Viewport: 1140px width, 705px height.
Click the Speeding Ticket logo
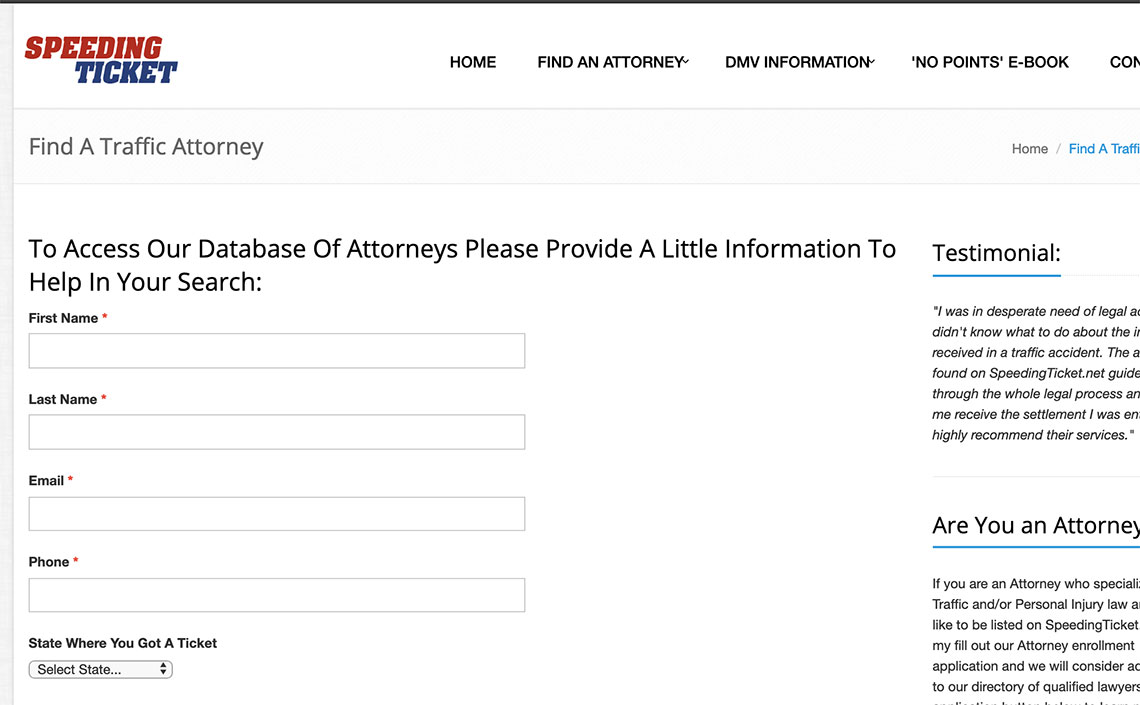[101, 60]
